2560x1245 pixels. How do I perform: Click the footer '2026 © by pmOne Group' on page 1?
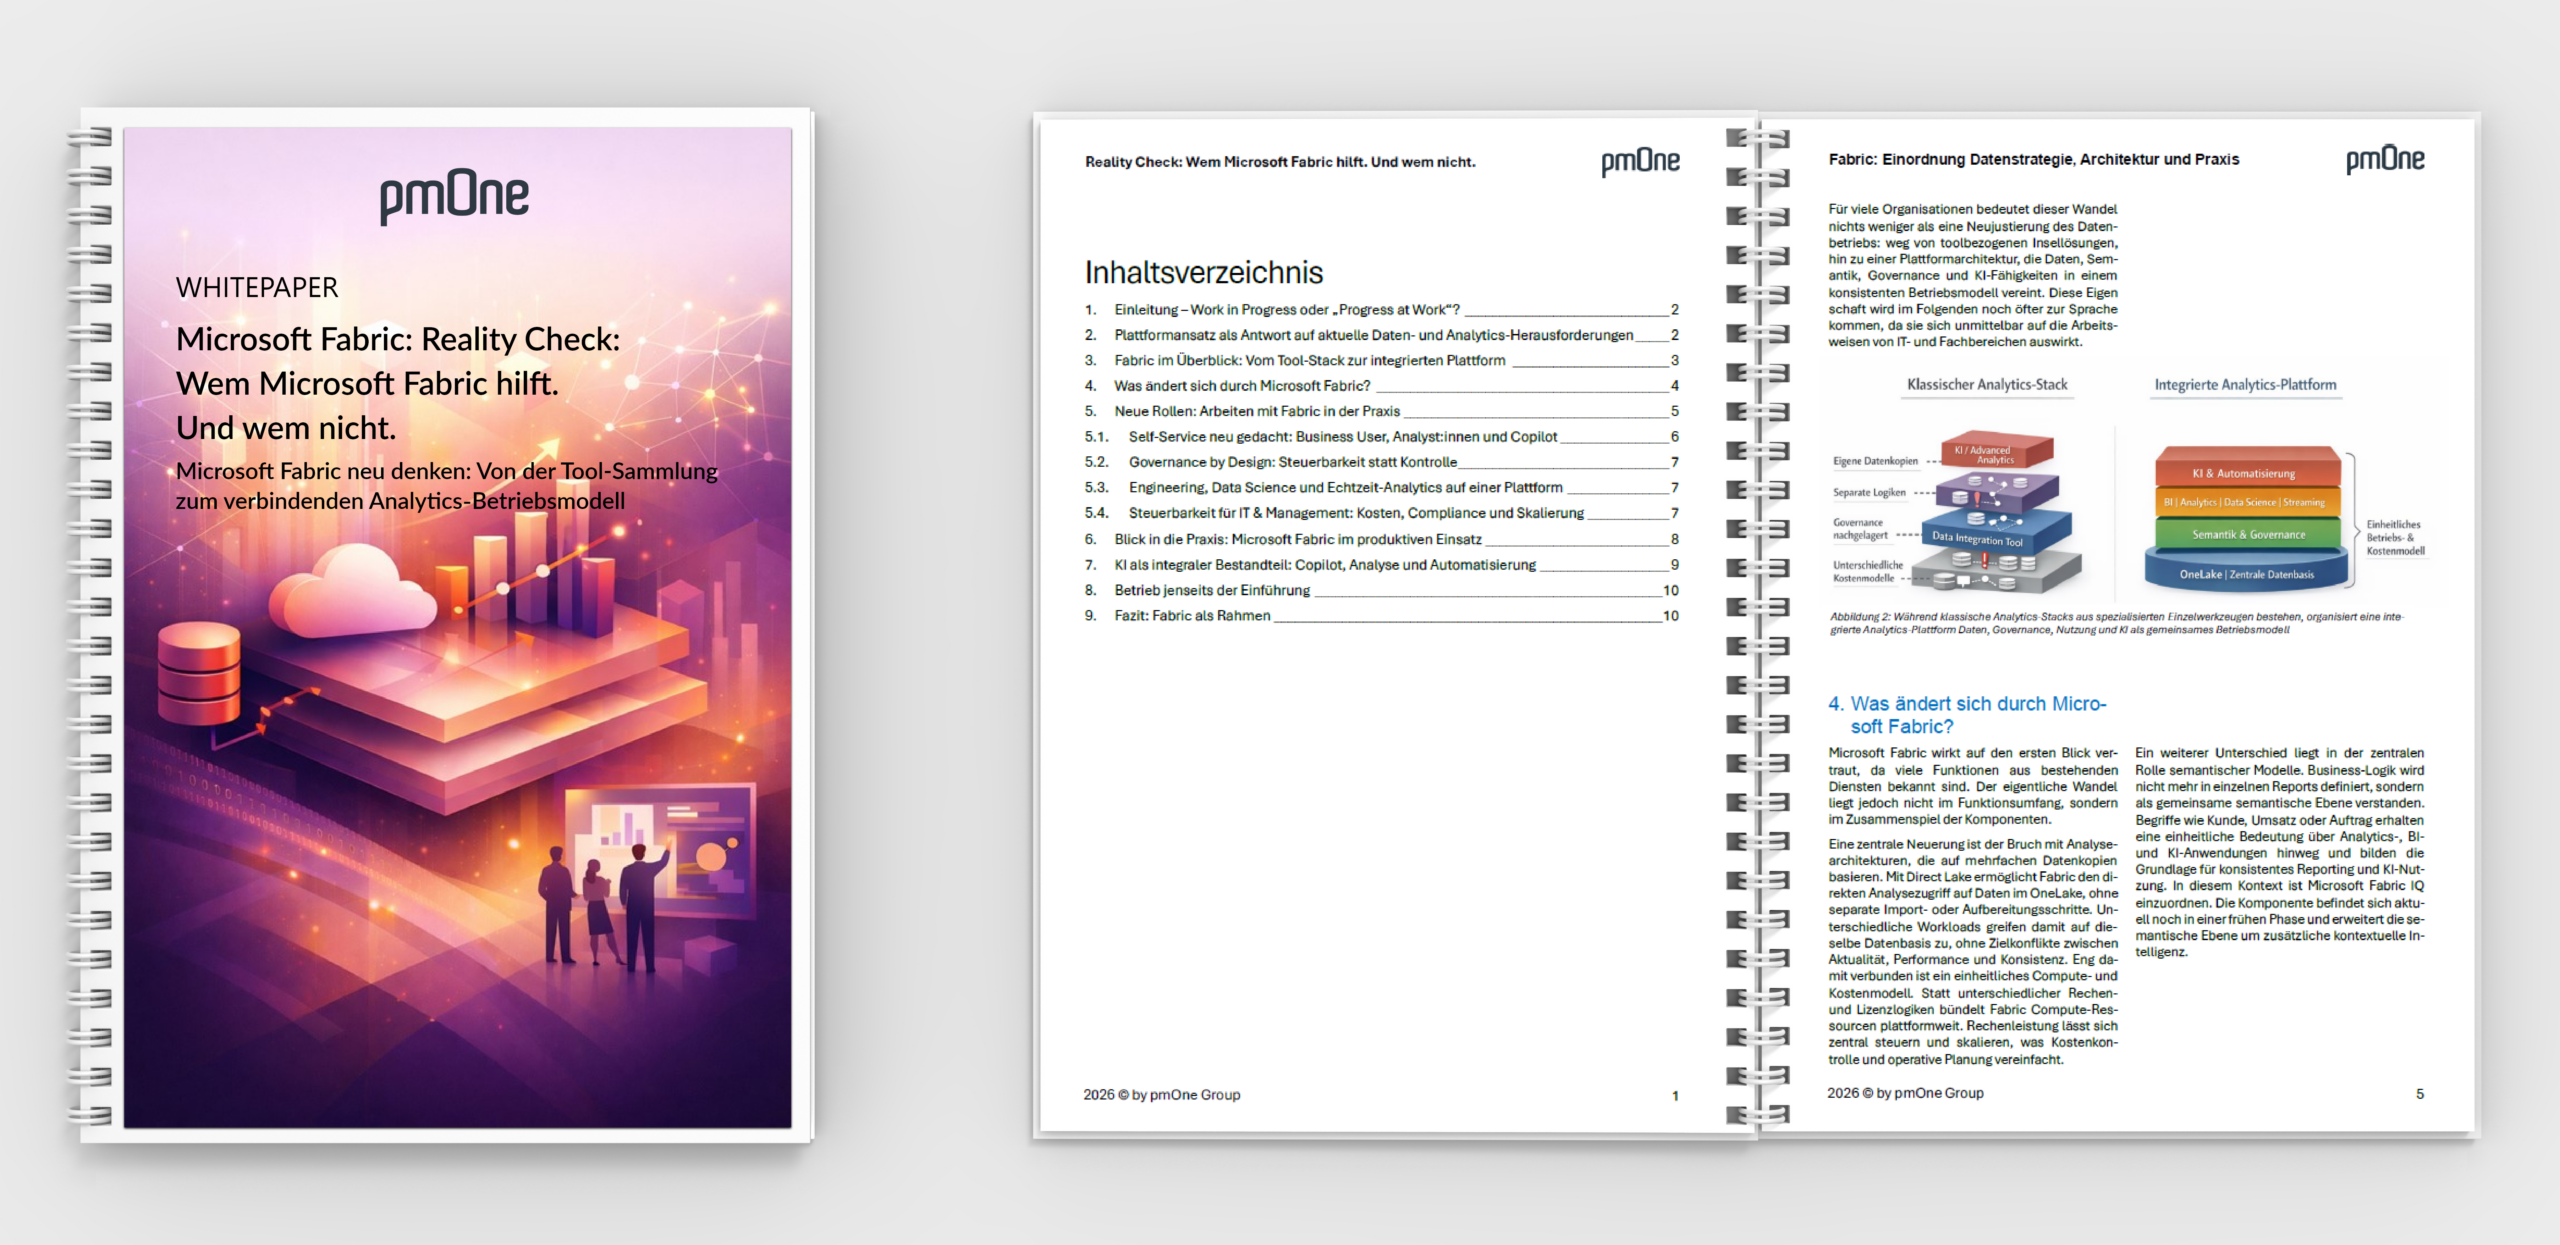[1162, 1095]
